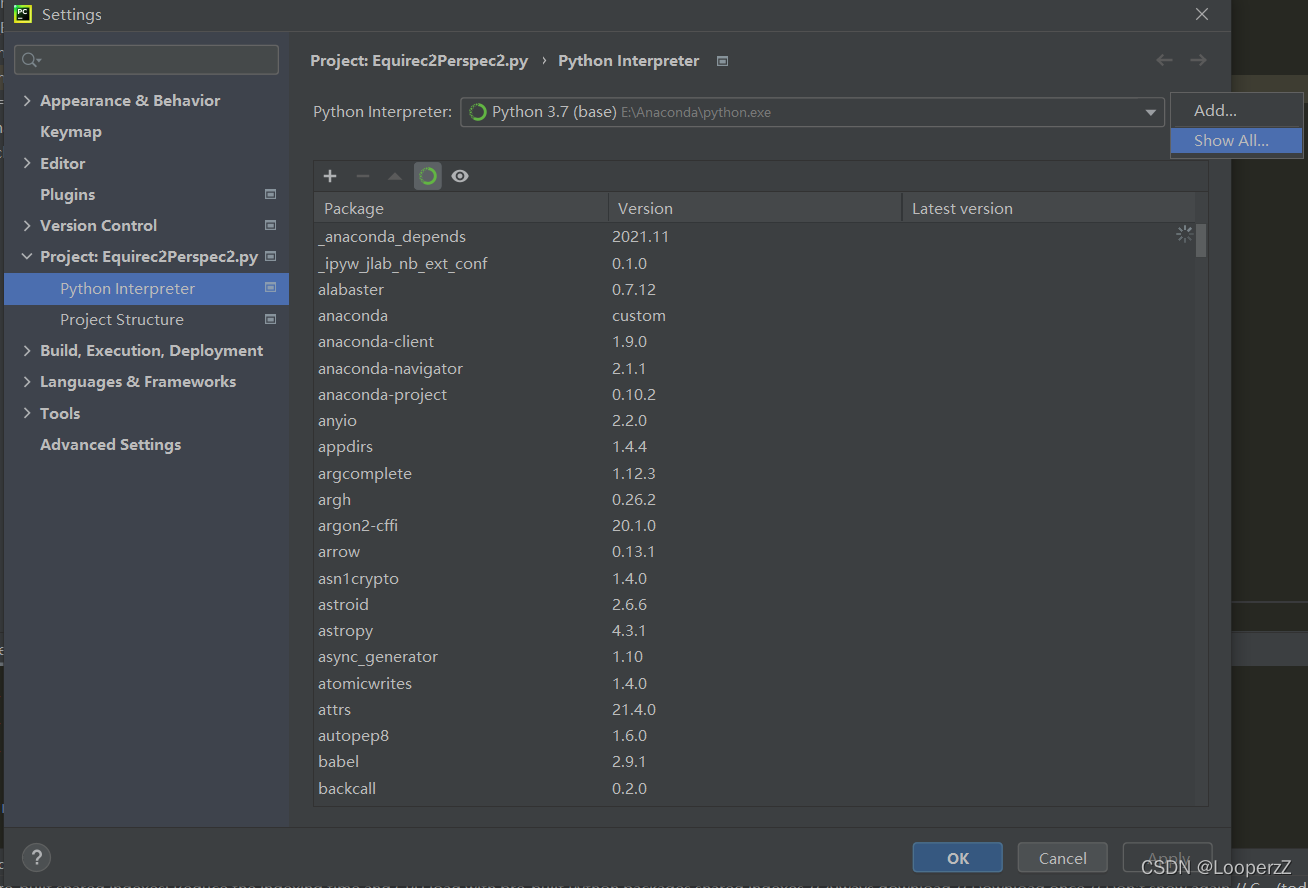
Task: Toggle the show early releases eye icon
Action: click(460, 176)
